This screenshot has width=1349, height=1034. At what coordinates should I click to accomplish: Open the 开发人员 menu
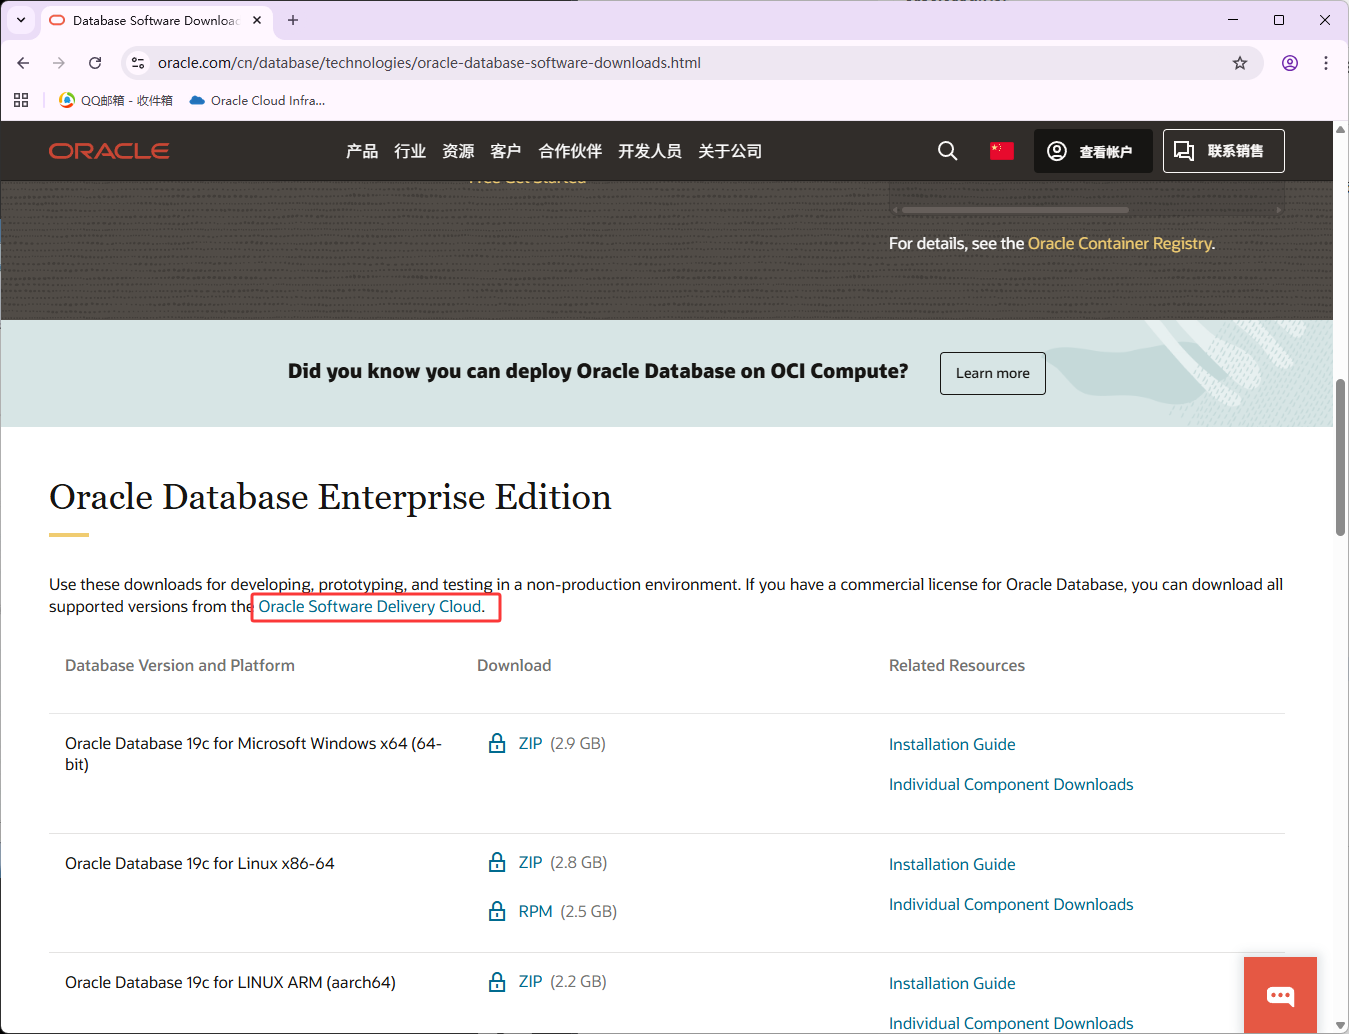[x=650, y=151]
